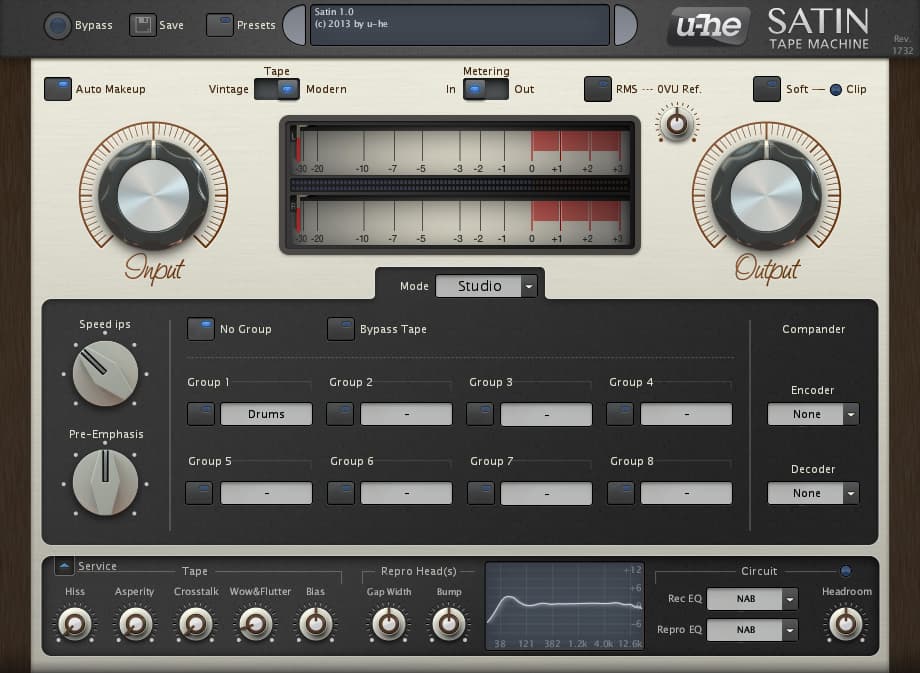Click the u-he logo badge

coord(709,26)
